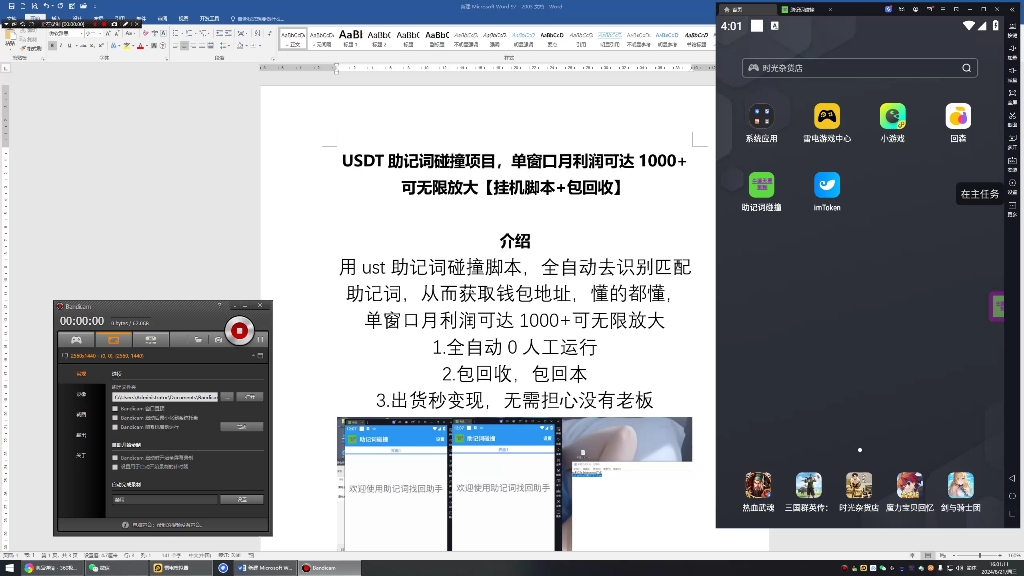Switch to the Insert tab in Word
Screen dimensions: 1024x576
pos(56,18)
